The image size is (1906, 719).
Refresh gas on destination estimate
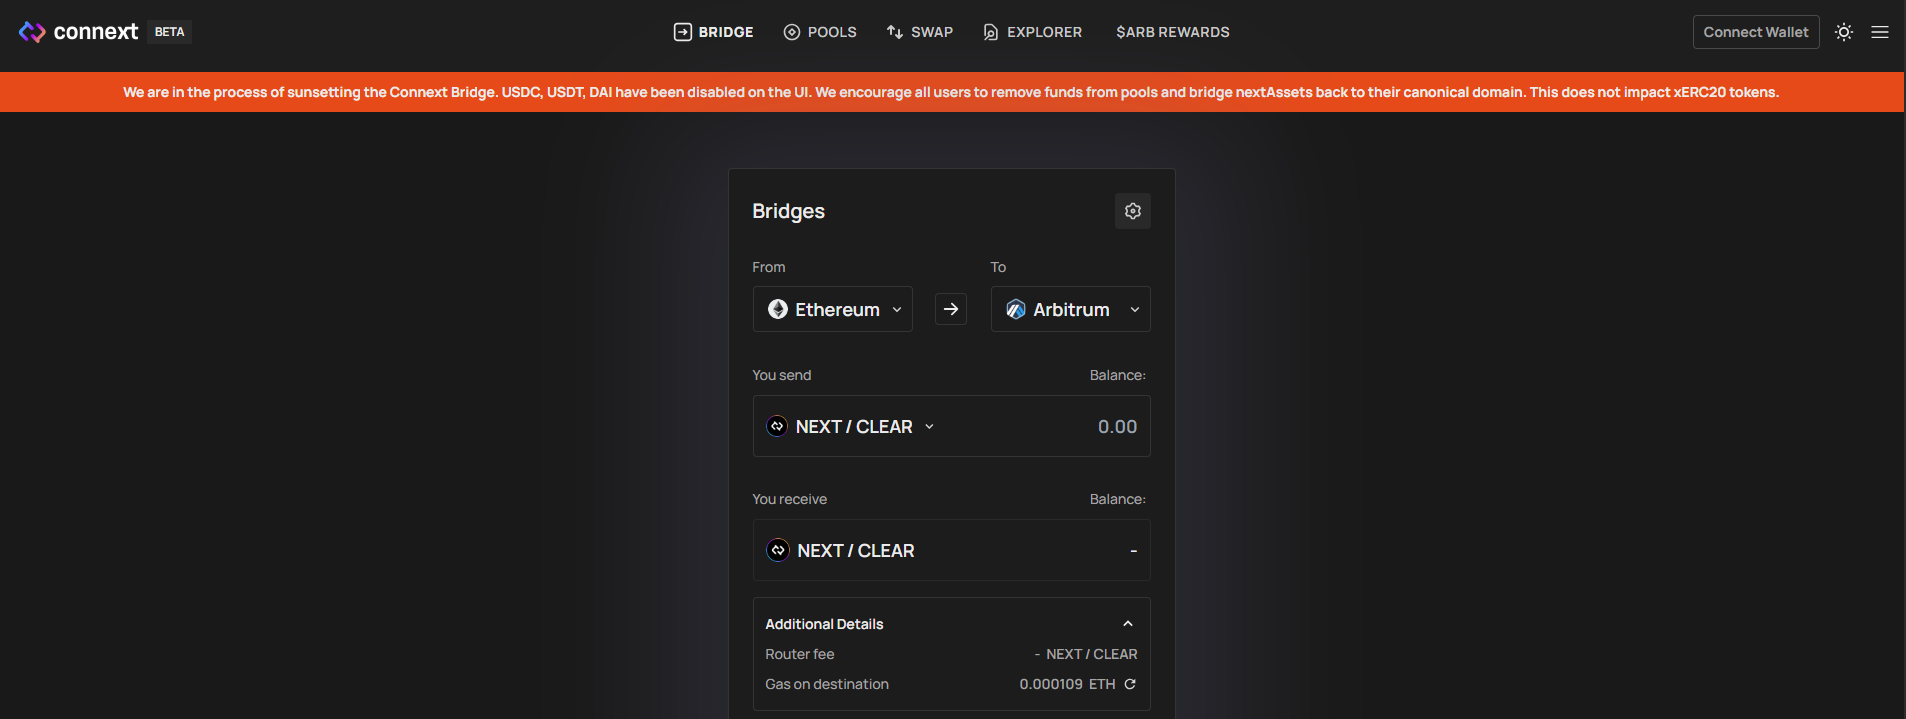point(1130,684)
